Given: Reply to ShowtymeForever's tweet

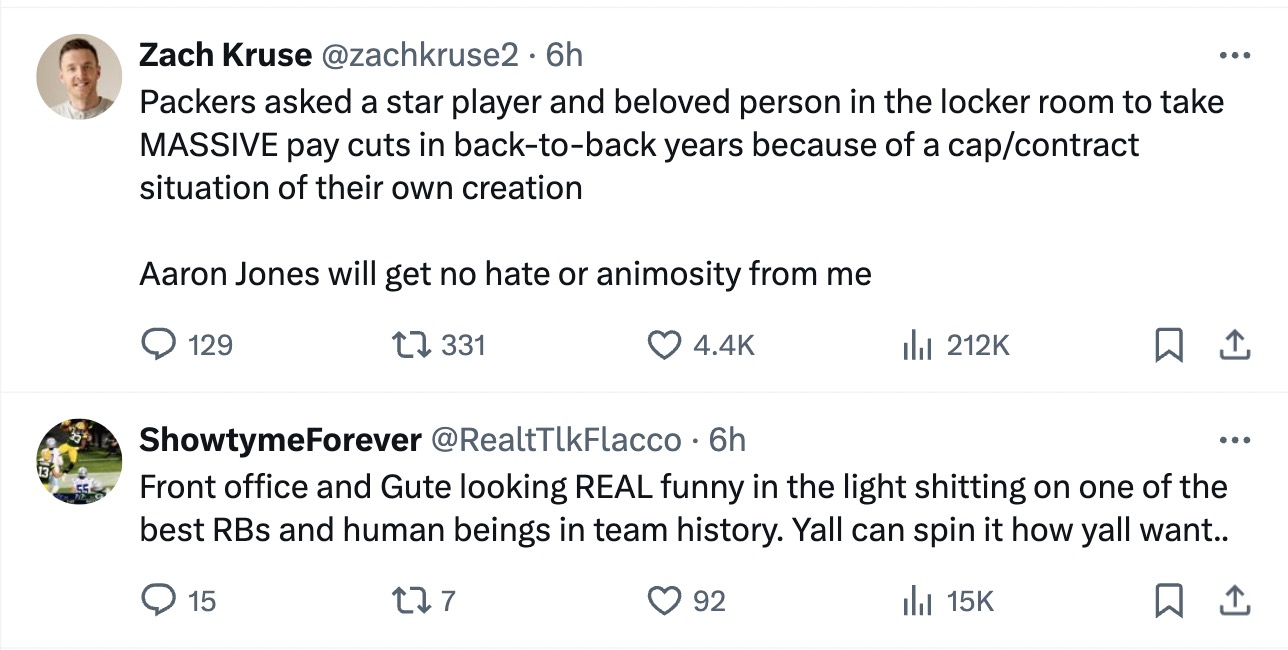Looking at the screenshot, I should point(159,600).
